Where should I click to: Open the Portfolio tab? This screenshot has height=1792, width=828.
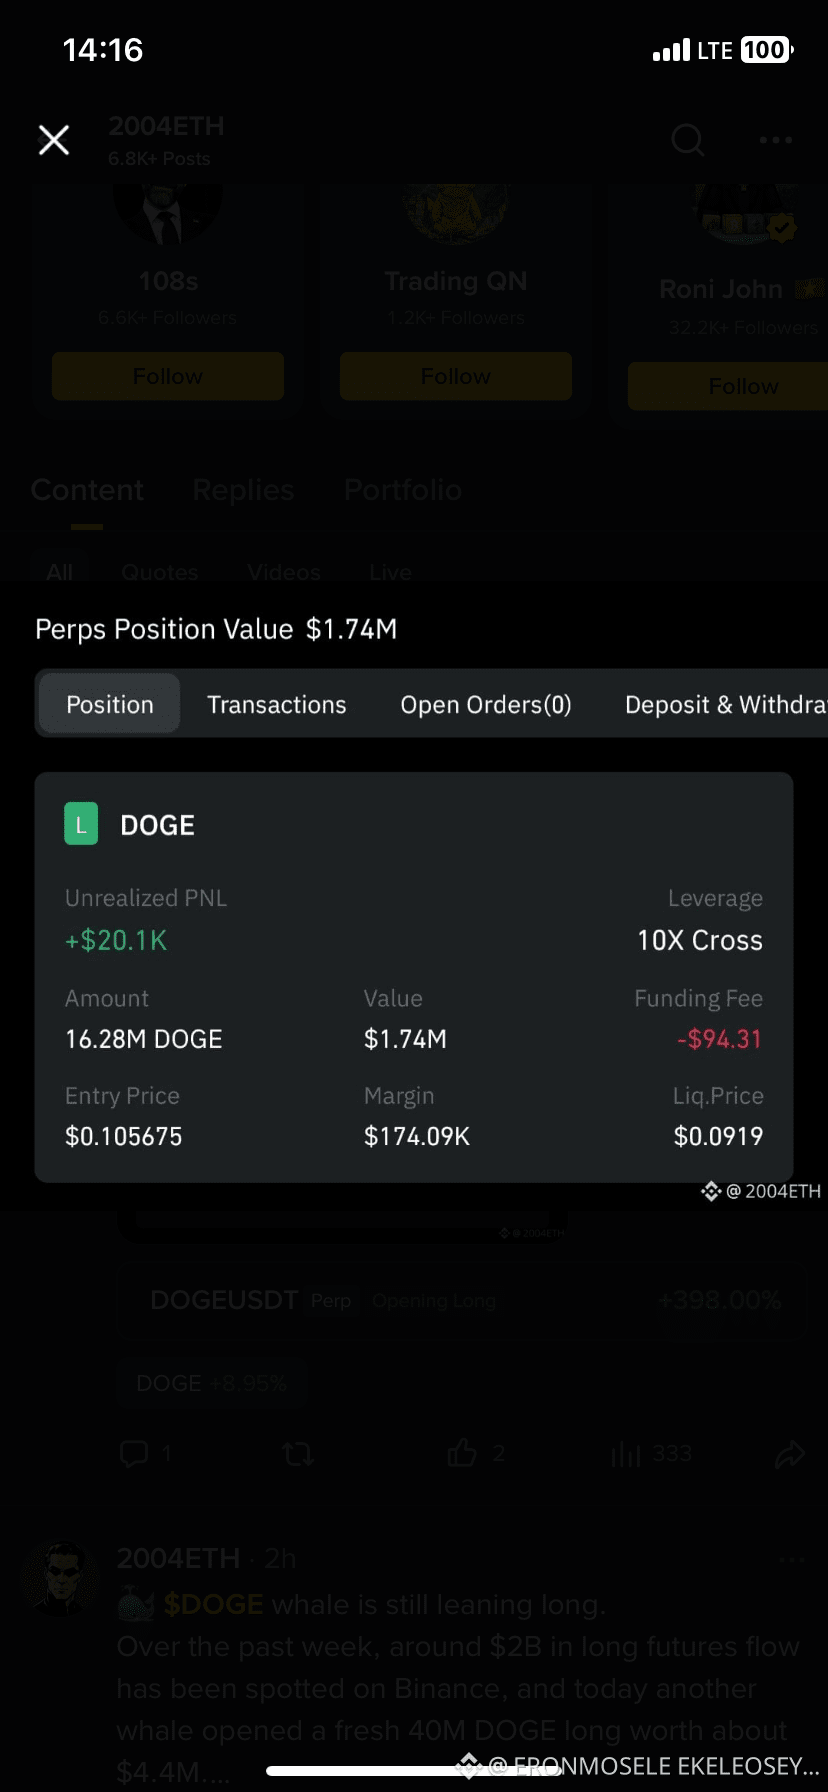coord(403,490)
